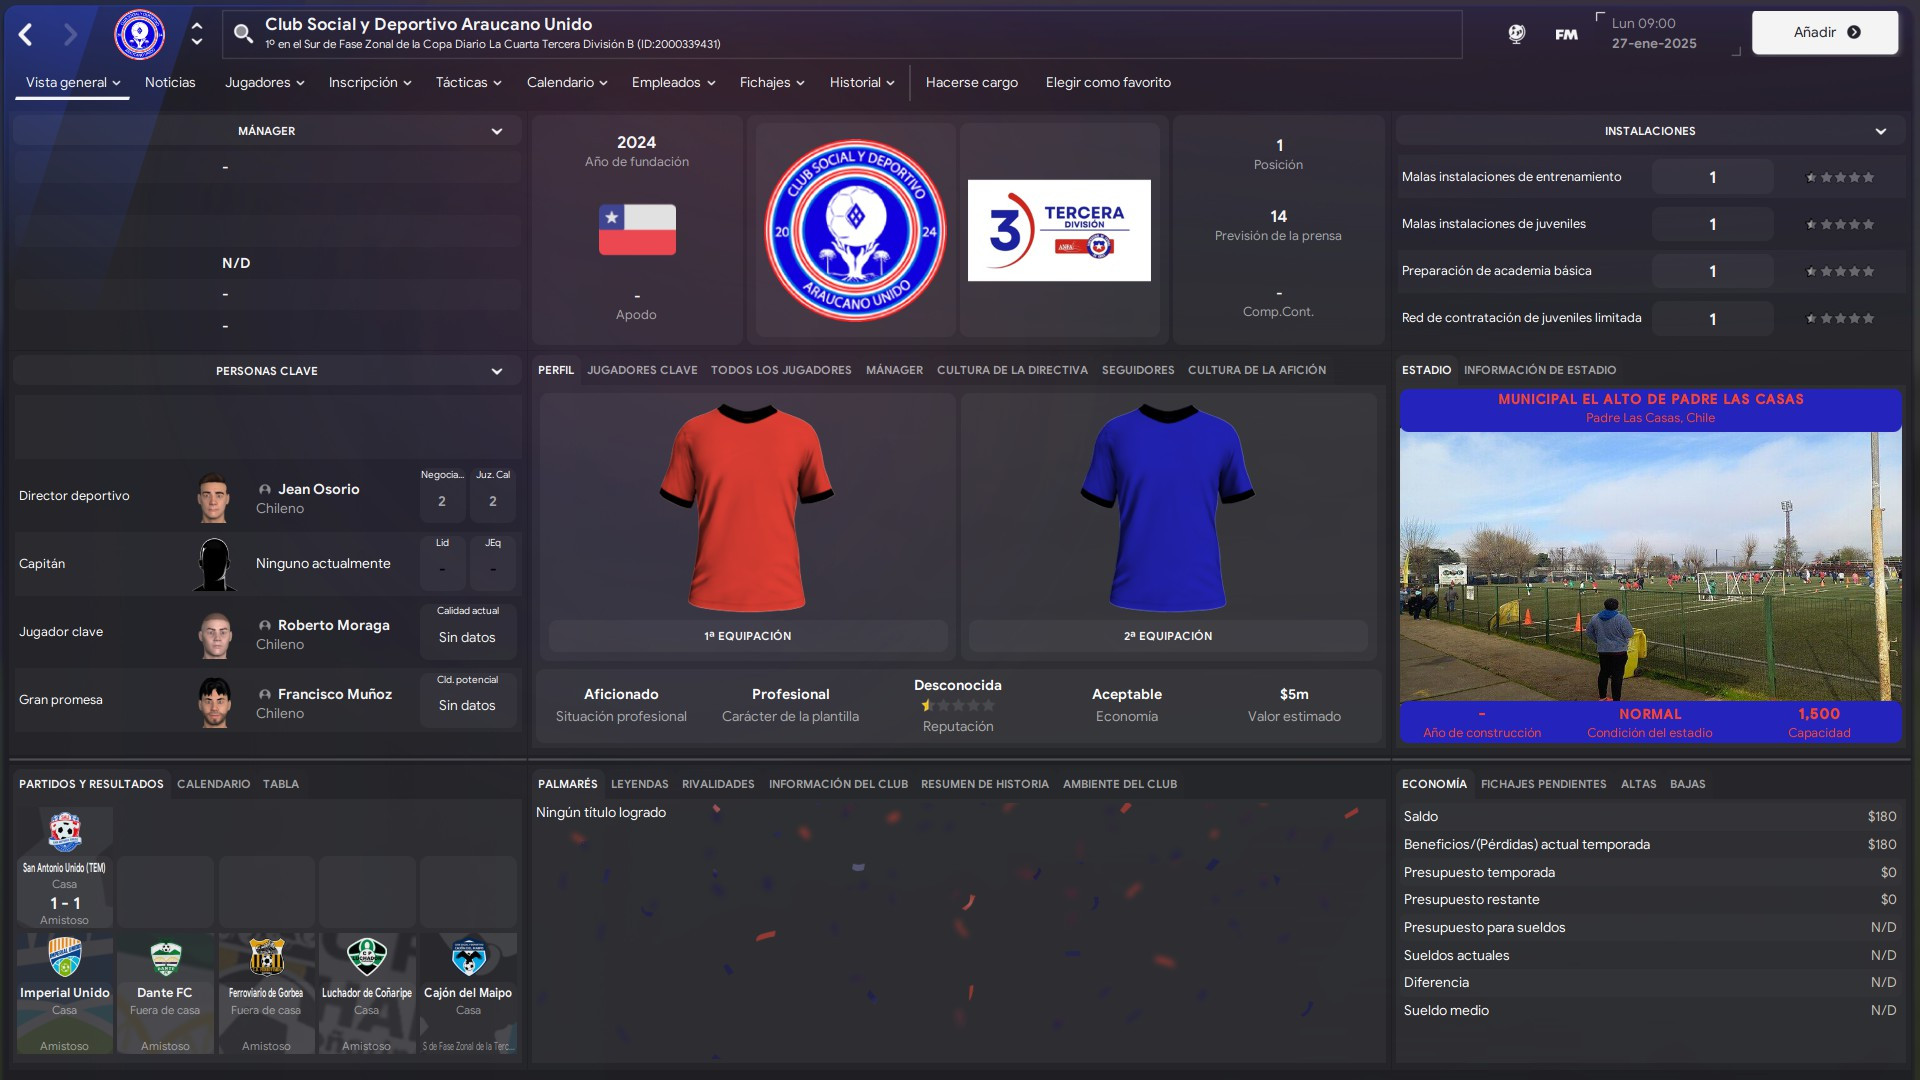
Task: Click training facilities star rating
Action: [x=1840, y=177]
